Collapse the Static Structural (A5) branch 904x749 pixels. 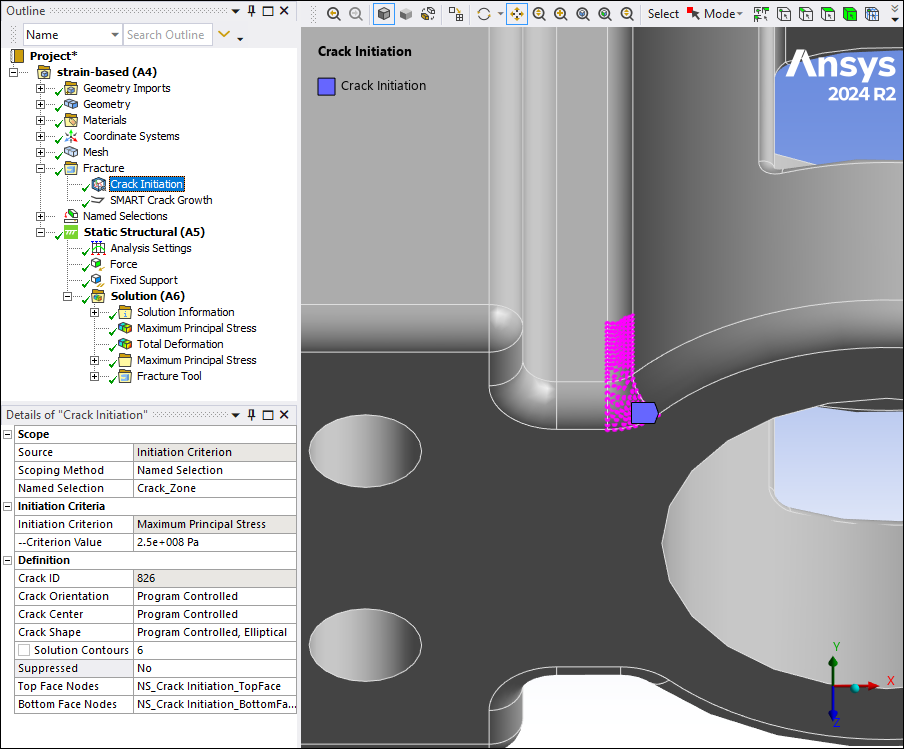[41, 232]
